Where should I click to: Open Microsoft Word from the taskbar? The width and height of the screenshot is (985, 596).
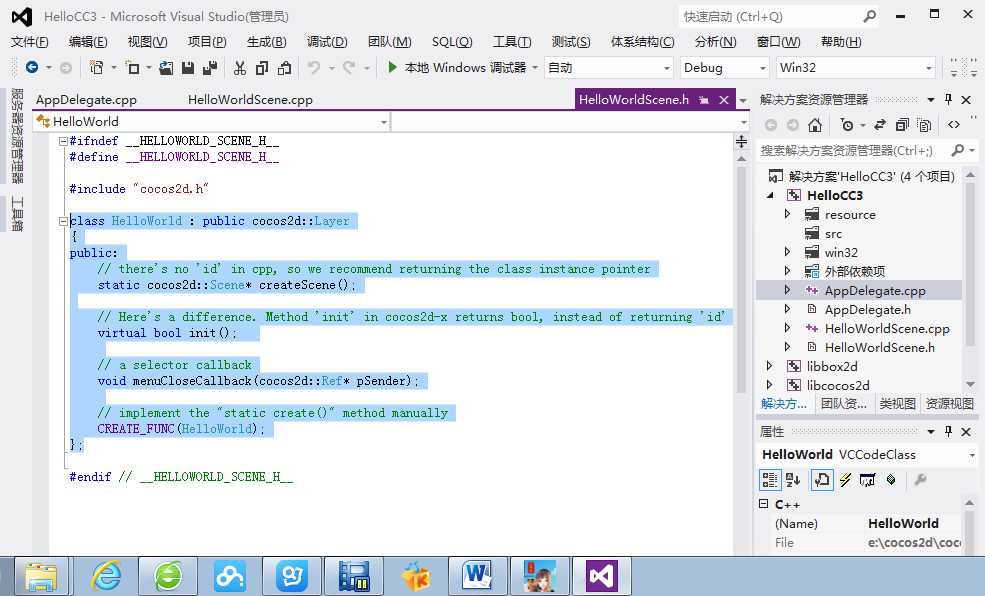click(x=478, y=575)
